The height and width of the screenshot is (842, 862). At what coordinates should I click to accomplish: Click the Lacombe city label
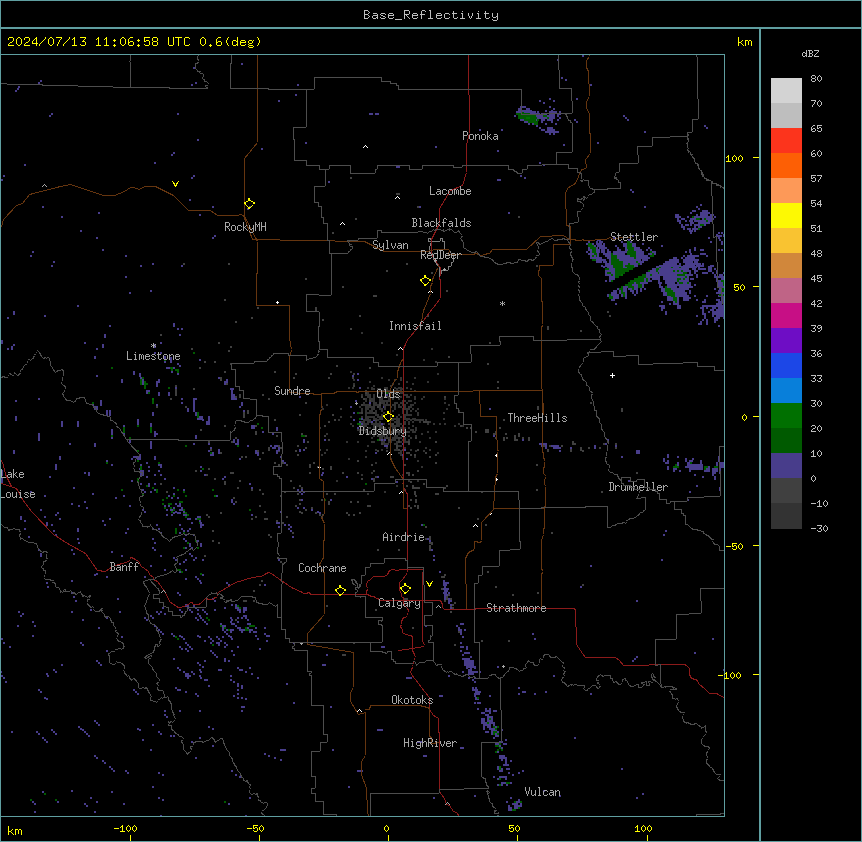coord(450,191)
